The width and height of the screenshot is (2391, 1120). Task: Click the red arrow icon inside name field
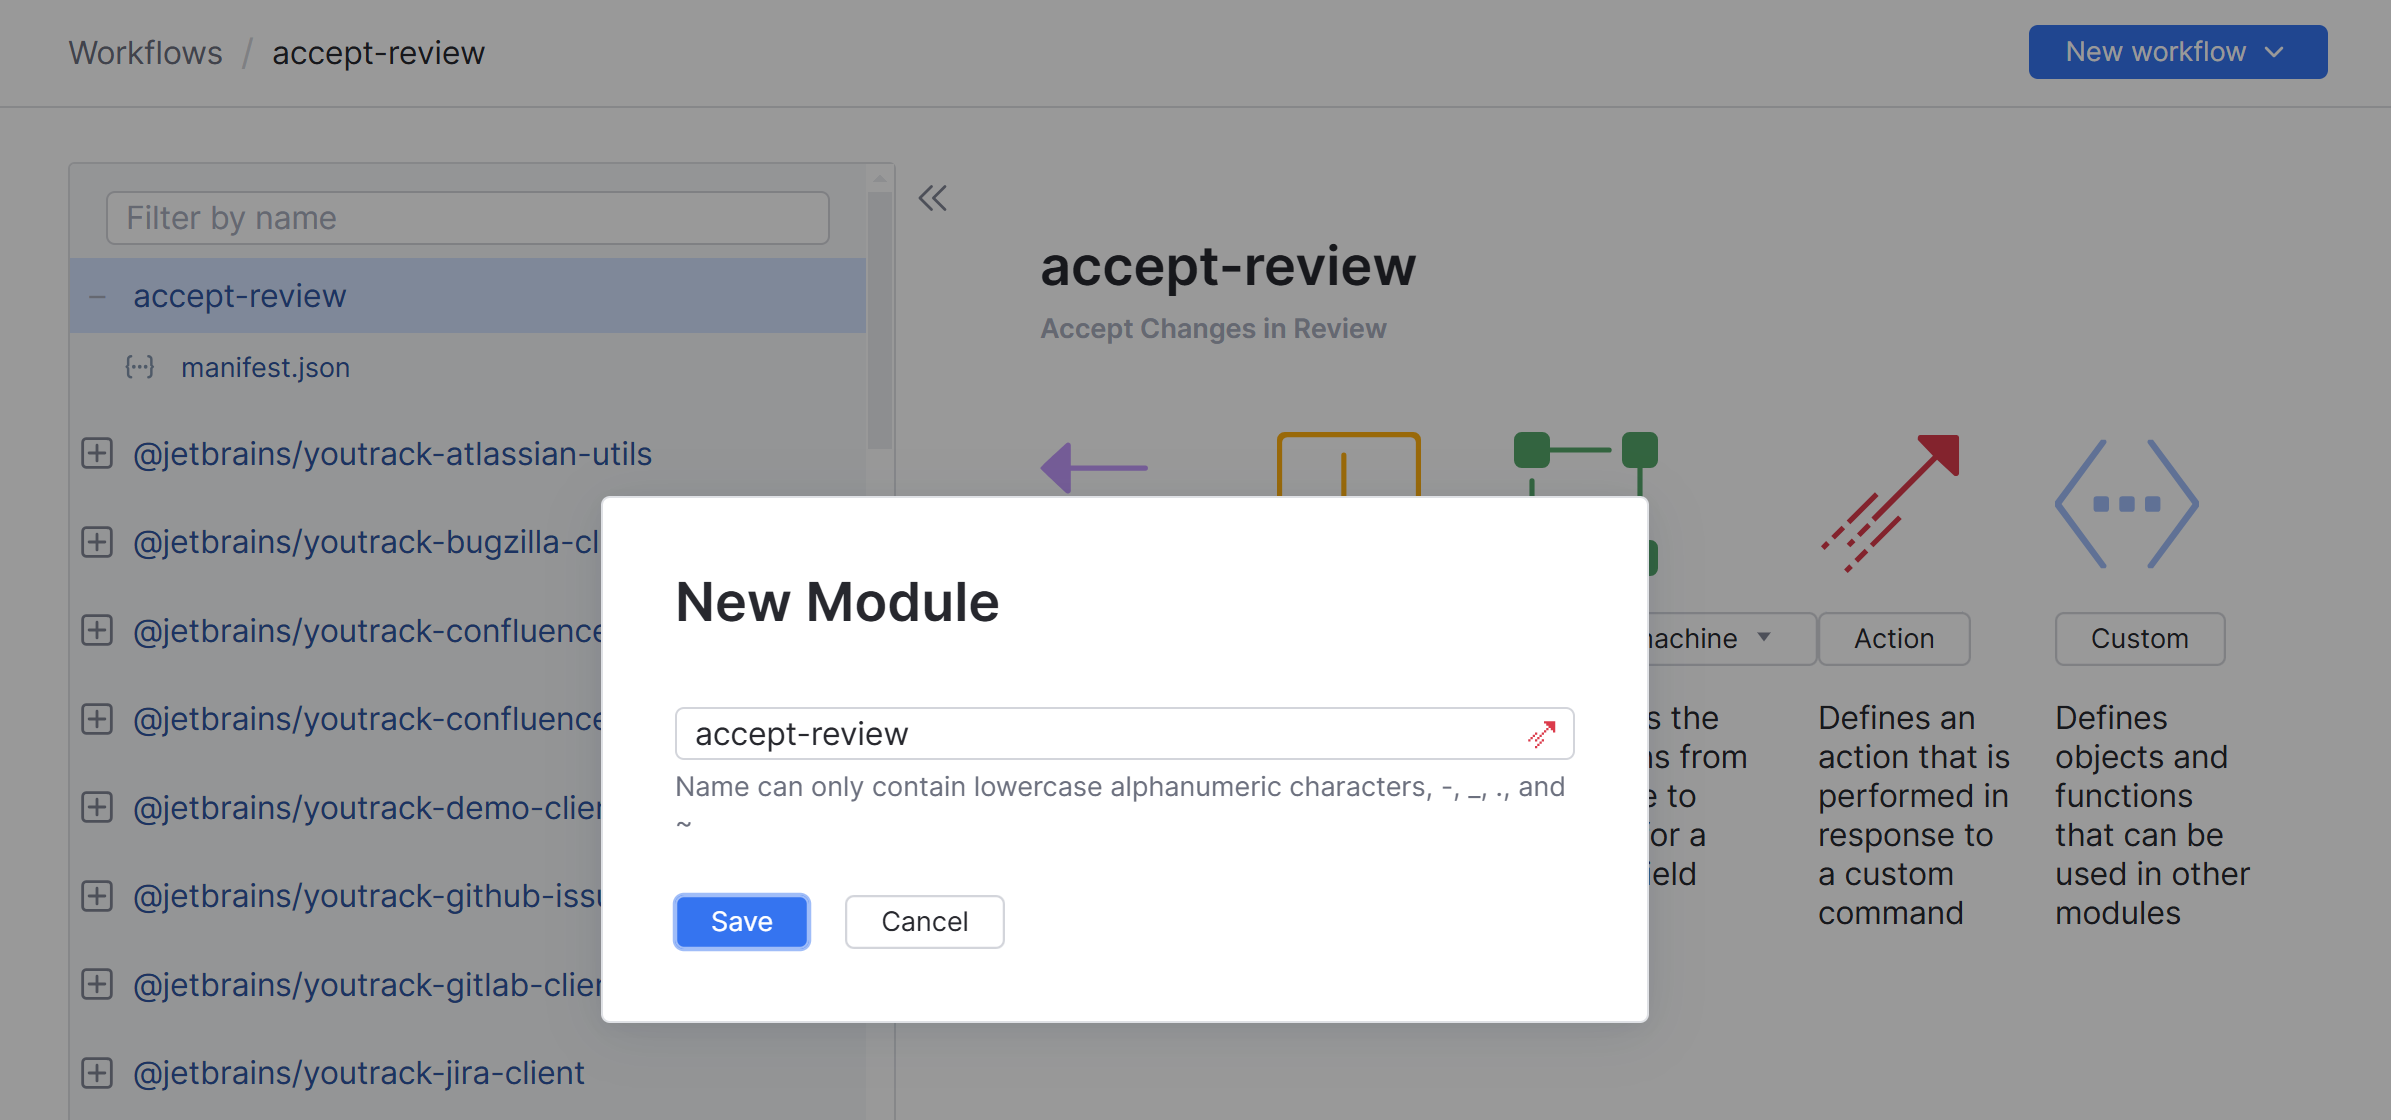(x=1541, y=734)
